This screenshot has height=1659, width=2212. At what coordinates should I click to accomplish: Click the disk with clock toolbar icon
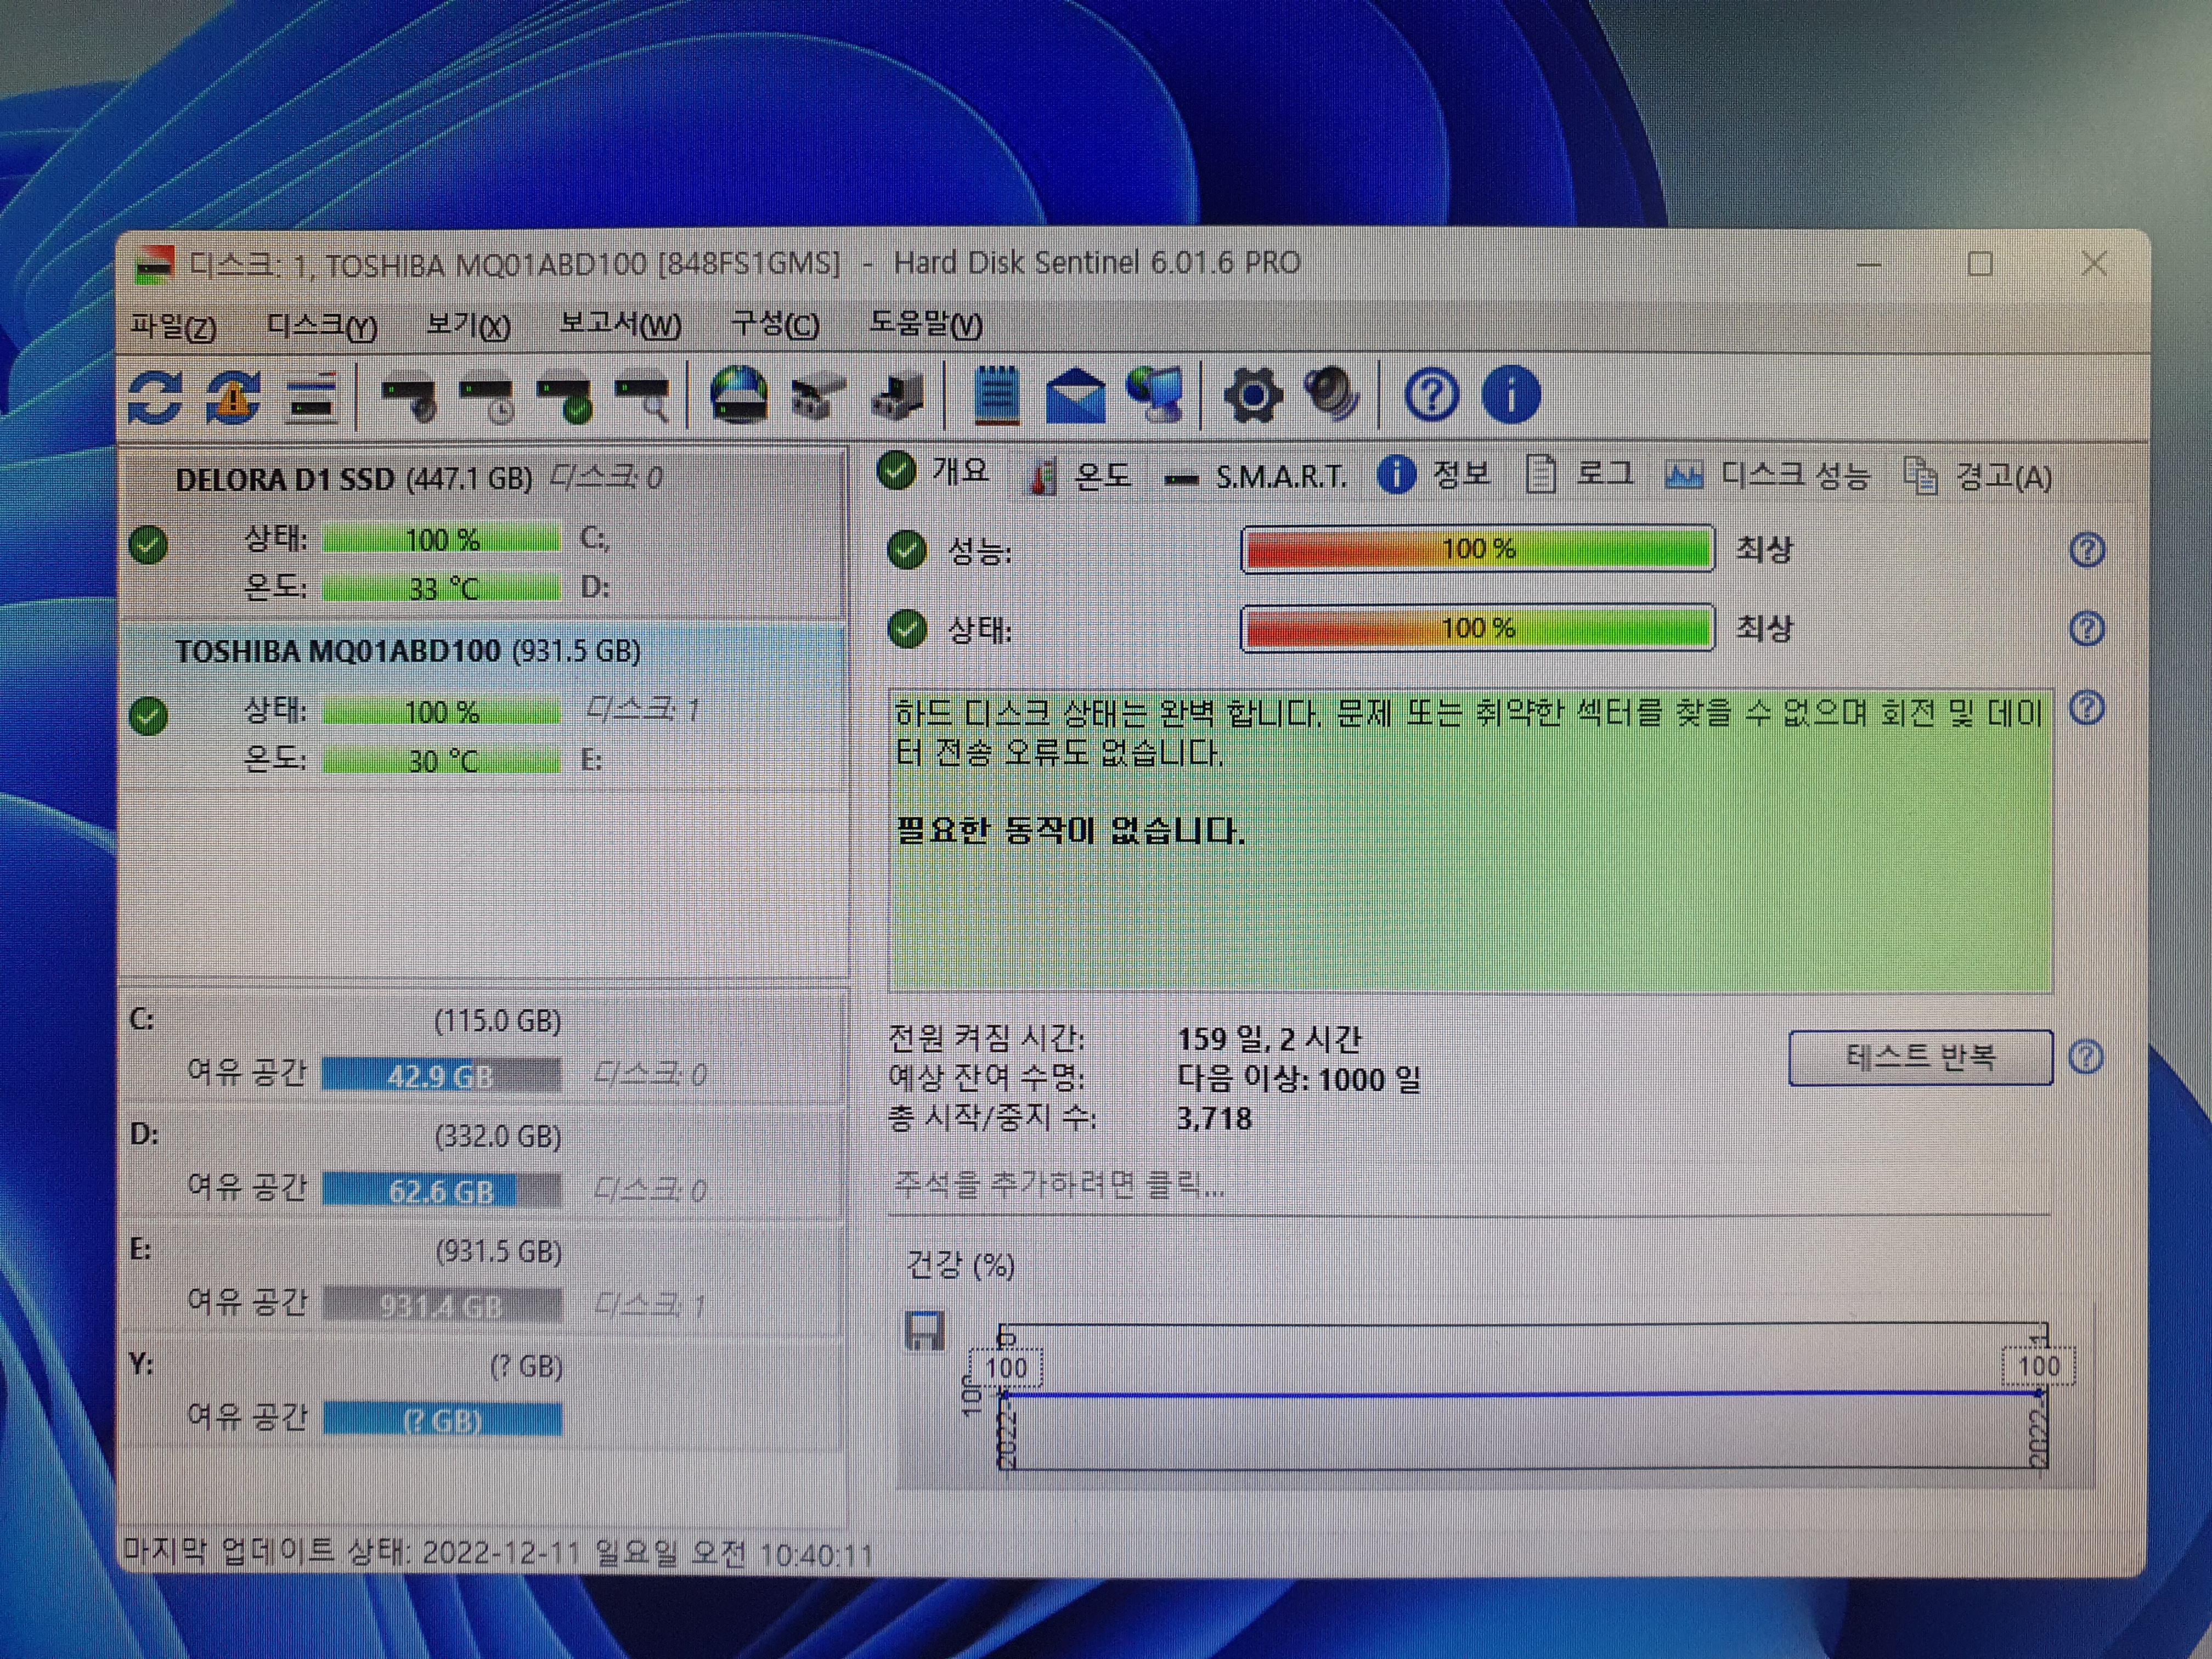pyautogui.click(x=487, y=399)
